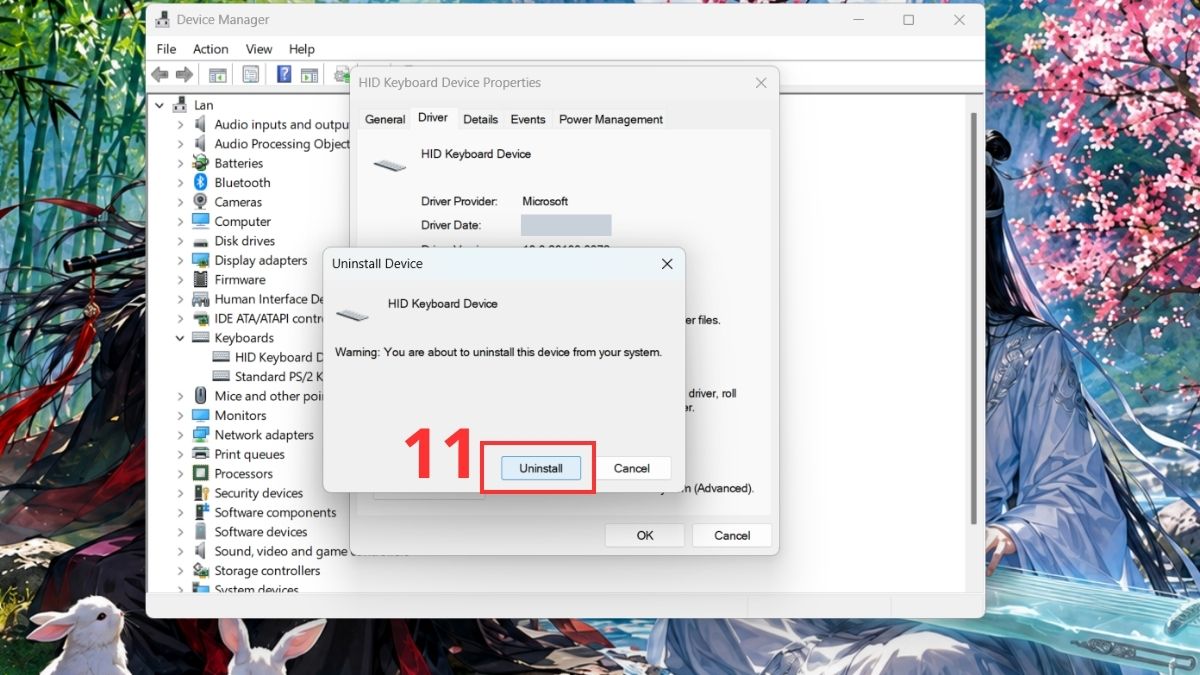Click OK in HID Keyboard Device Properties
1200x675 pixels.
pyautogui.click(x=645, y=535)
